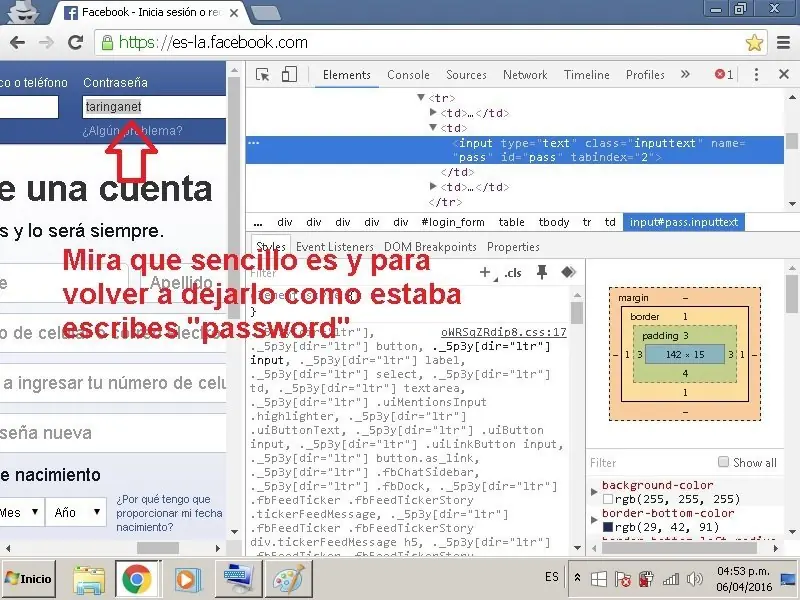Open oWRSqZRdip8.css:17 source link

(504, 332)
